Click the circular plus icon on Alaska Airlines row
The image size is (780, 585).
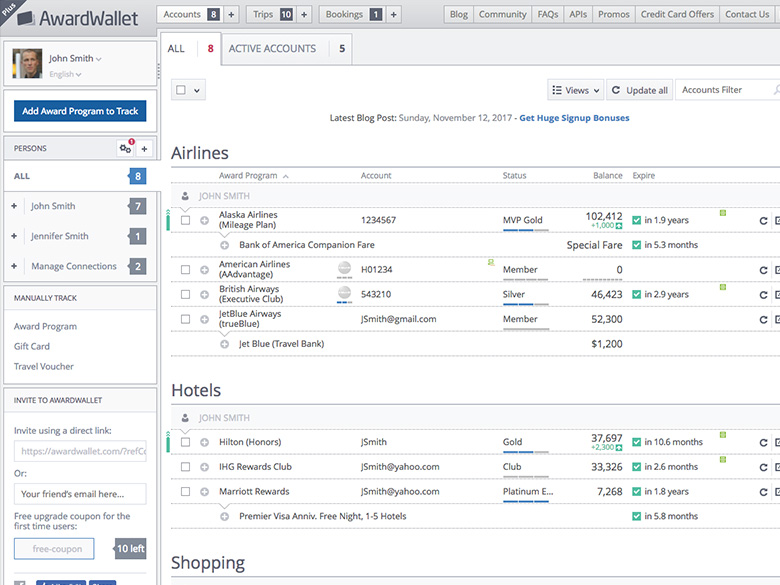pos(204,220)
